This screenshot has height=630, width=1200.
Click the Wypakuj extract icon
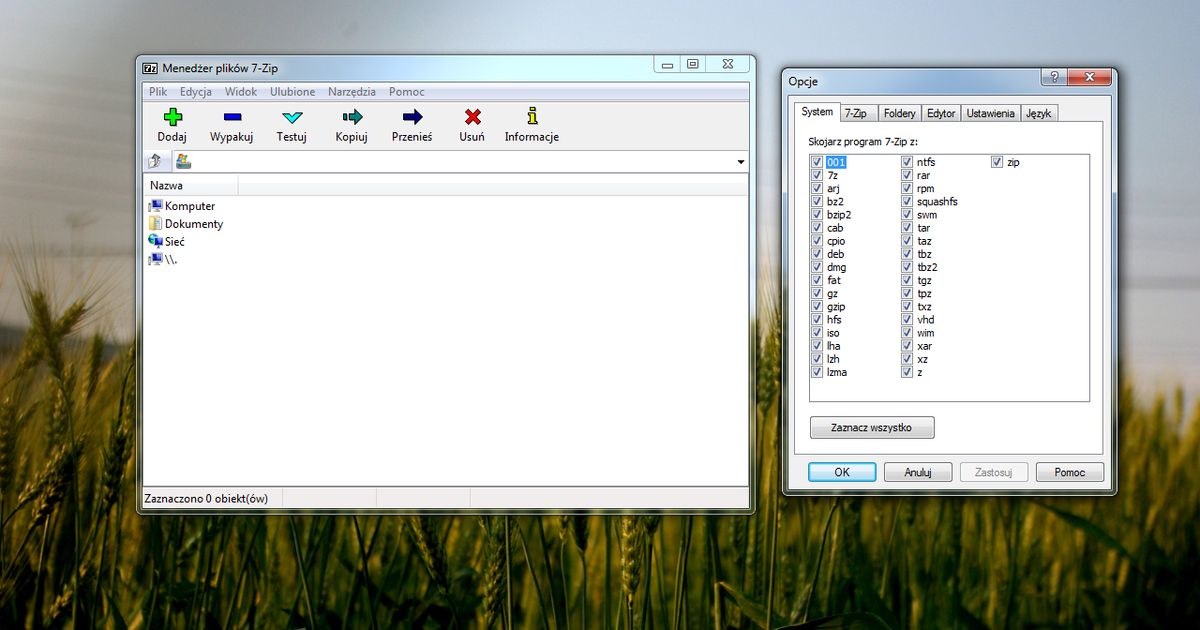(231, 118)
